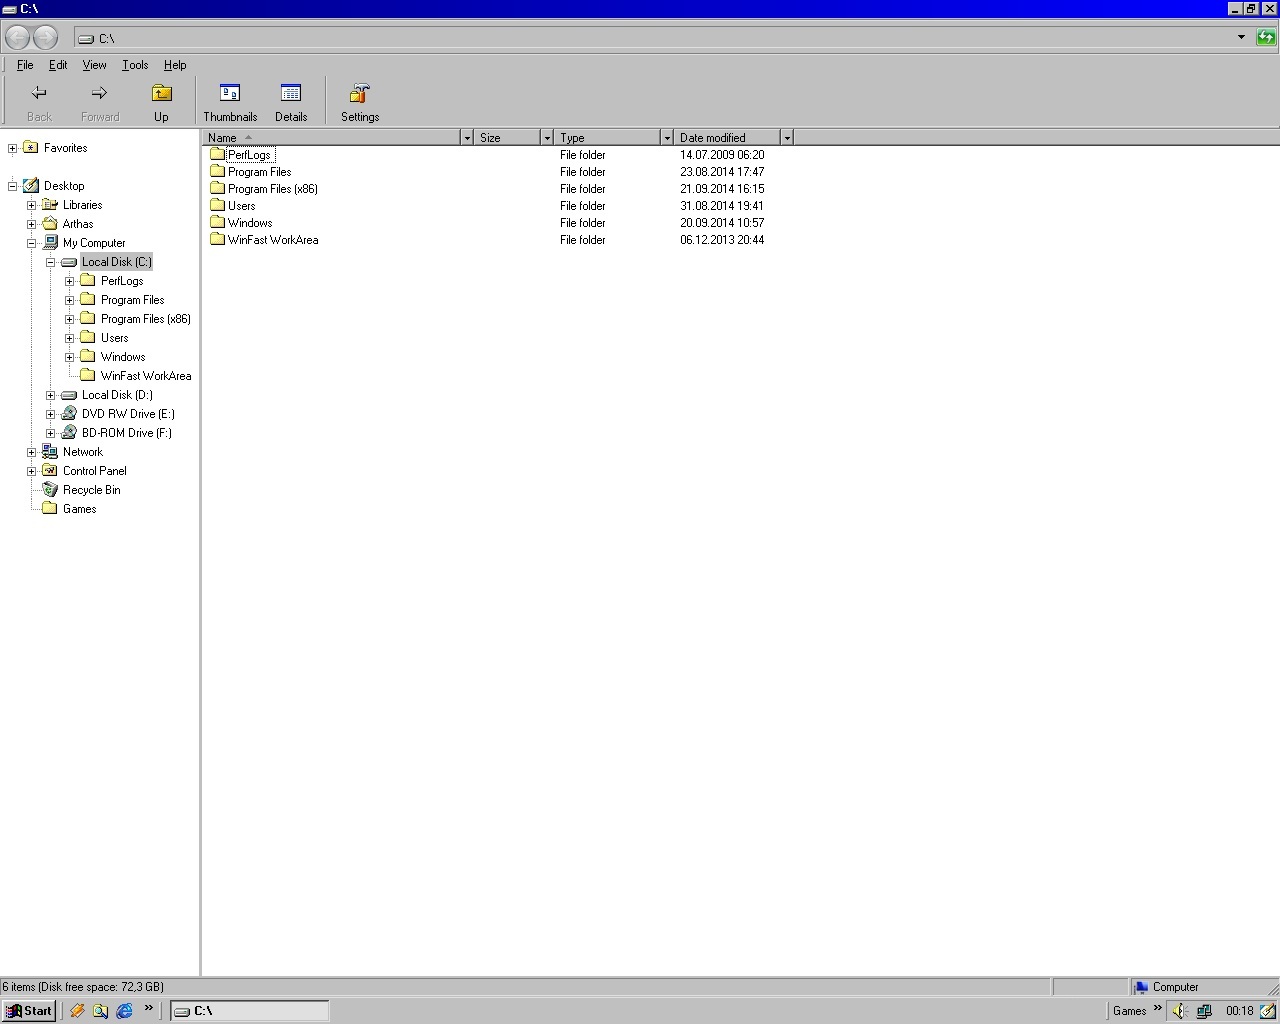The height and width of the screenshot is (1024, 1280).
Task: Select Local Disk (D:) drive icon
Action: [69, 395]
